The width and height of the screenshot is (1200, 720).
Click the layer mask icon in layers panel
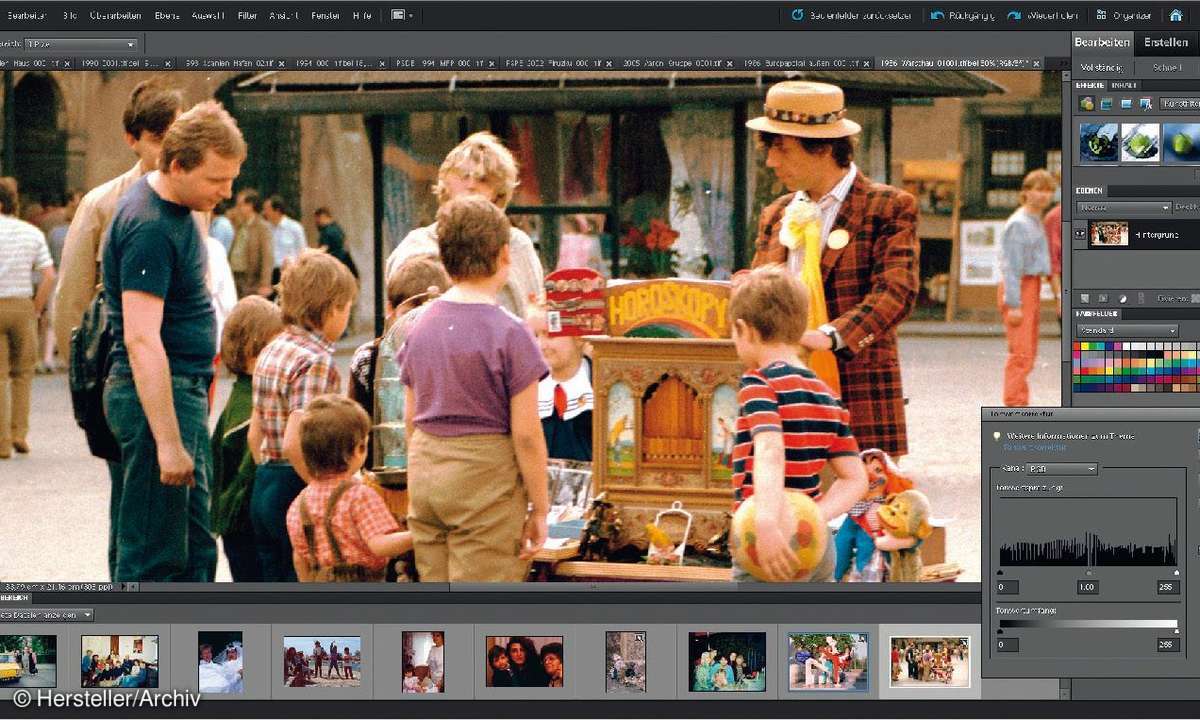click(1102, 298)
